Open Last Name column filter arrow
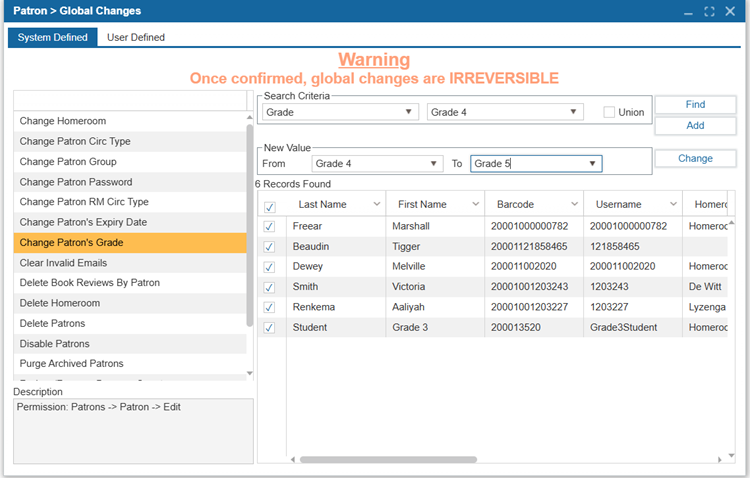 (x=377, y=204)
